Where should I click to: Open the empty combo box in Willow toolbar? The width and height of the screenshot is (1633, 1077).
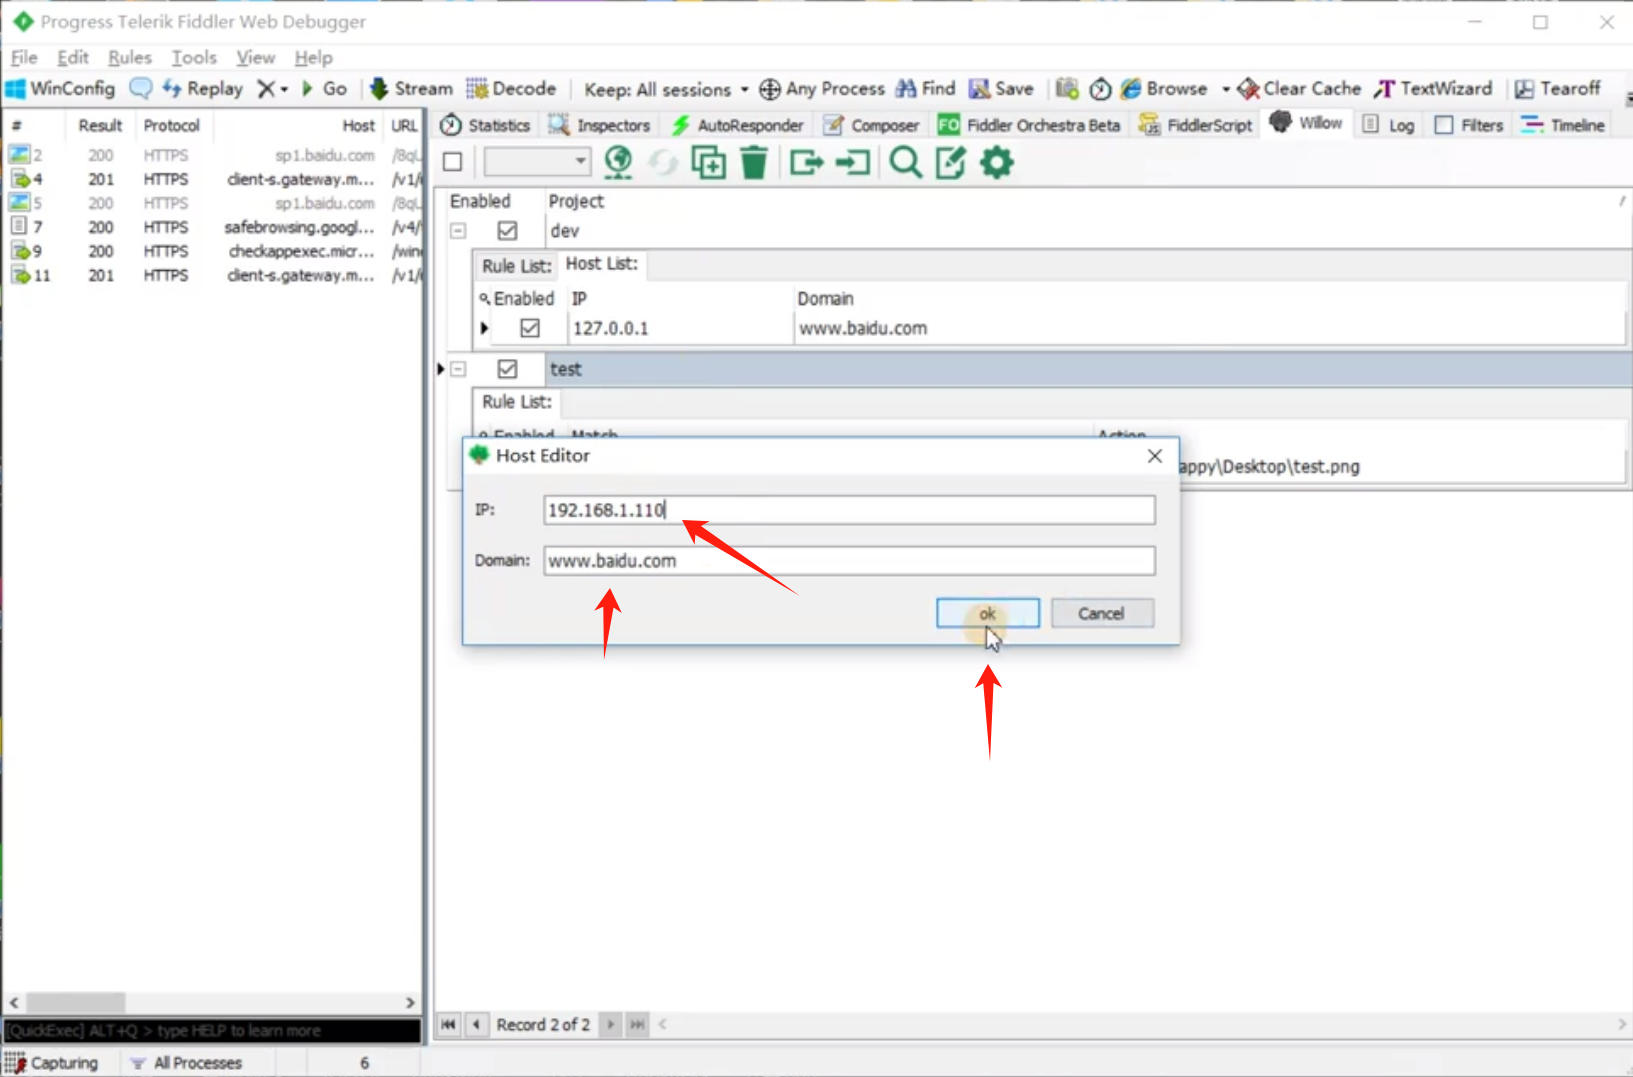[x=537, y=162]
